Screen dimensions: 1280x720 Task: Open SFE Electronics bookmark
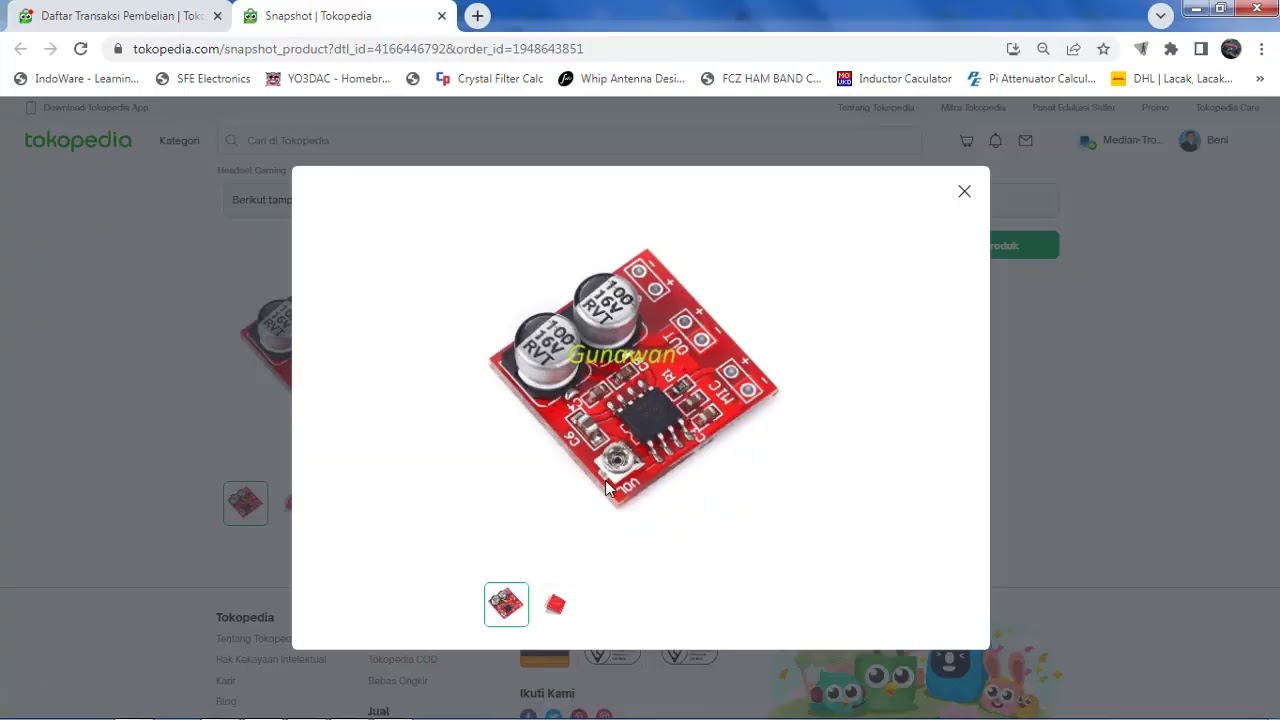click(x=203, y=79)
